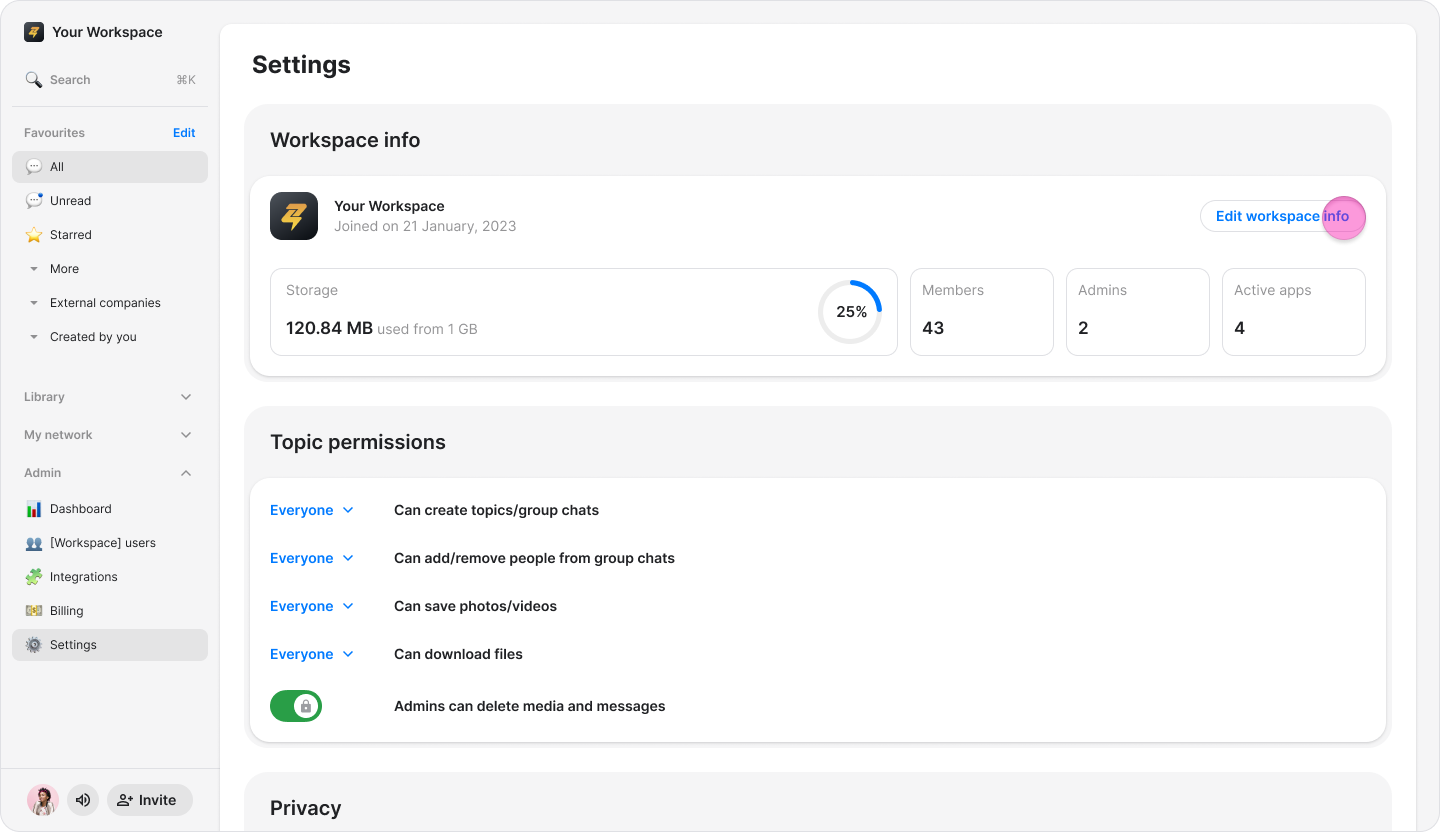This screenshot has width=1440, height=832.
Task: Expand the My network section
Action: pyautogui.click(x=186, y=435)
